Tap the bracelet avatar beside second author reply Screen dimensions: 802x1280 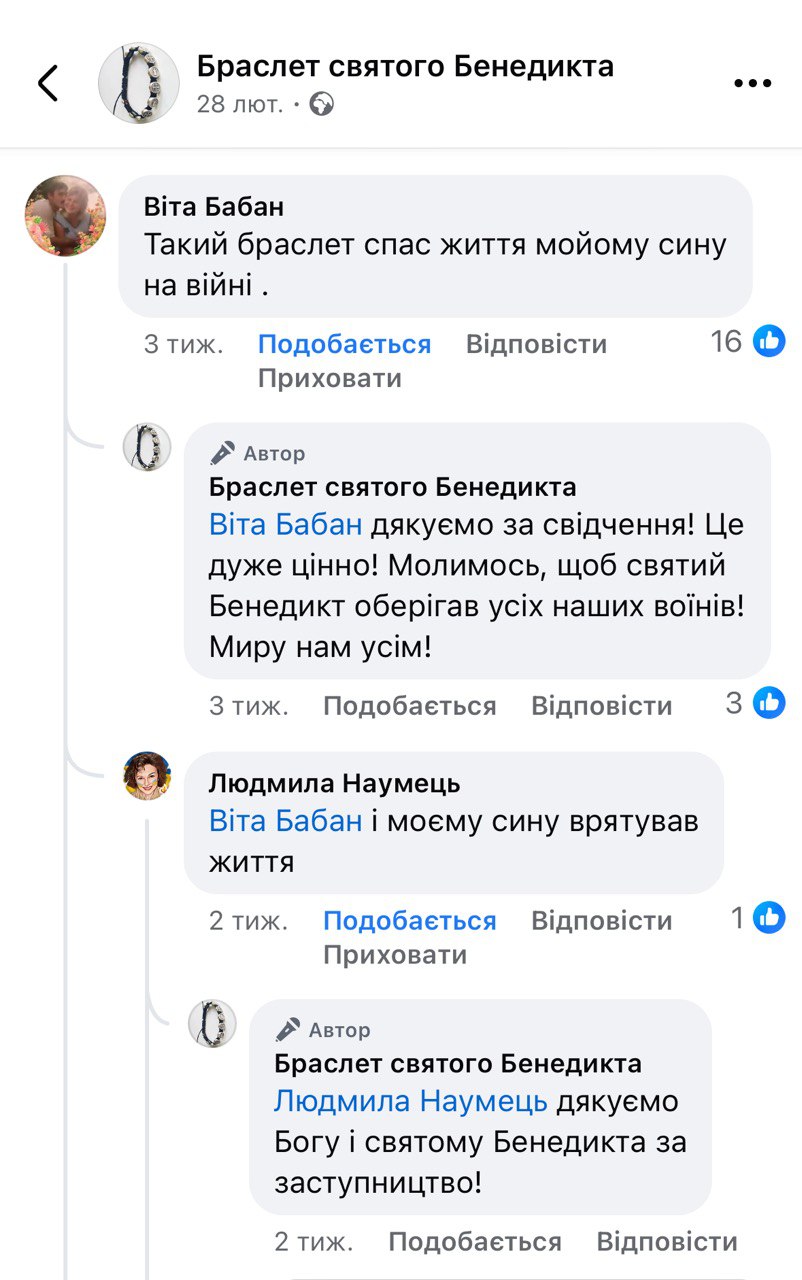click(212, 1023)
